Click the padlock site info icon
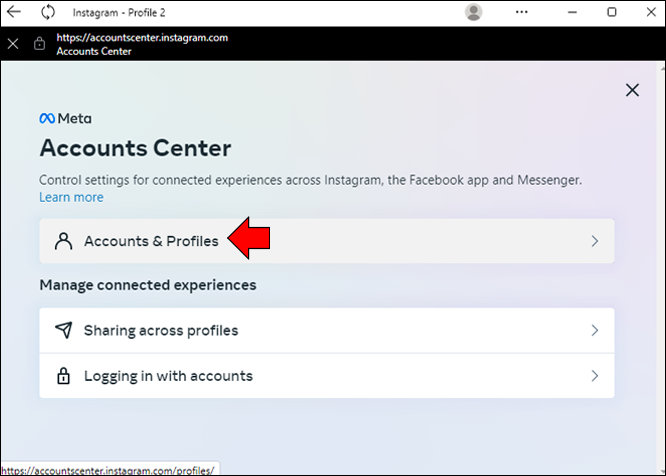 click(39, 44)
